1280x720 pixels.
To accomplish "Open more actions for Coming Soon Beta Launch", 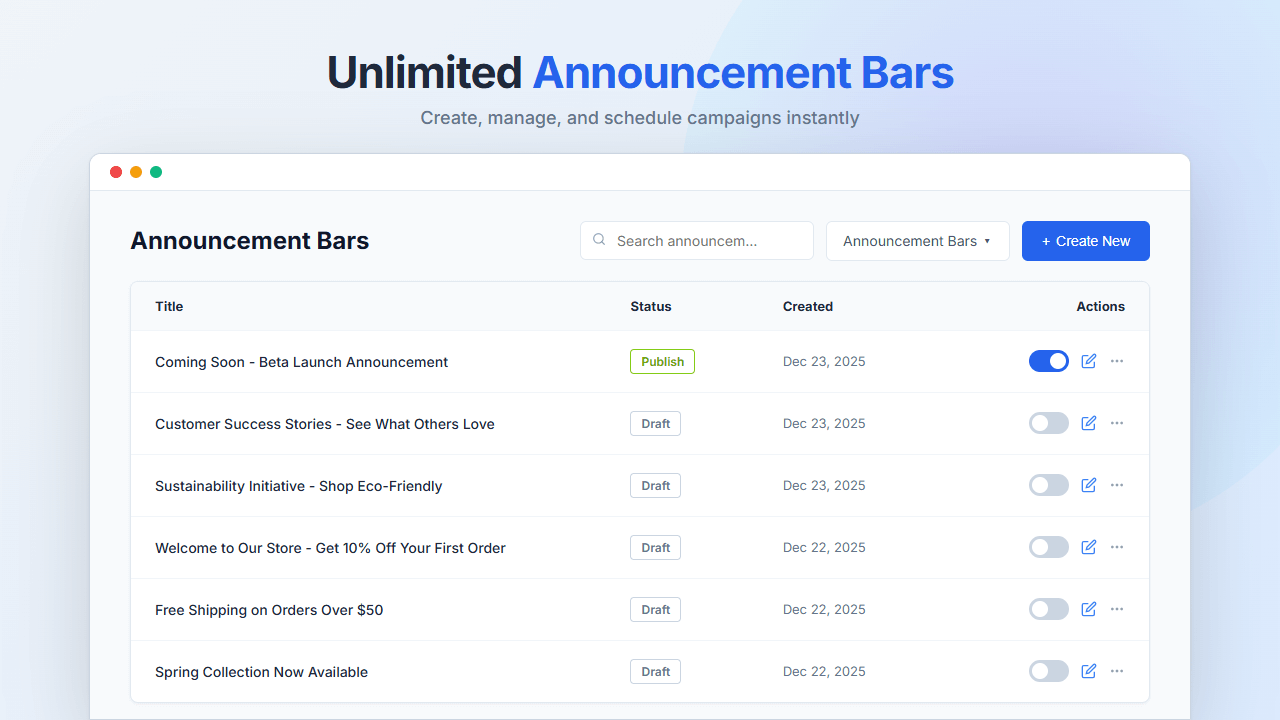I will pyautogui.click(x=1117, y=361).
